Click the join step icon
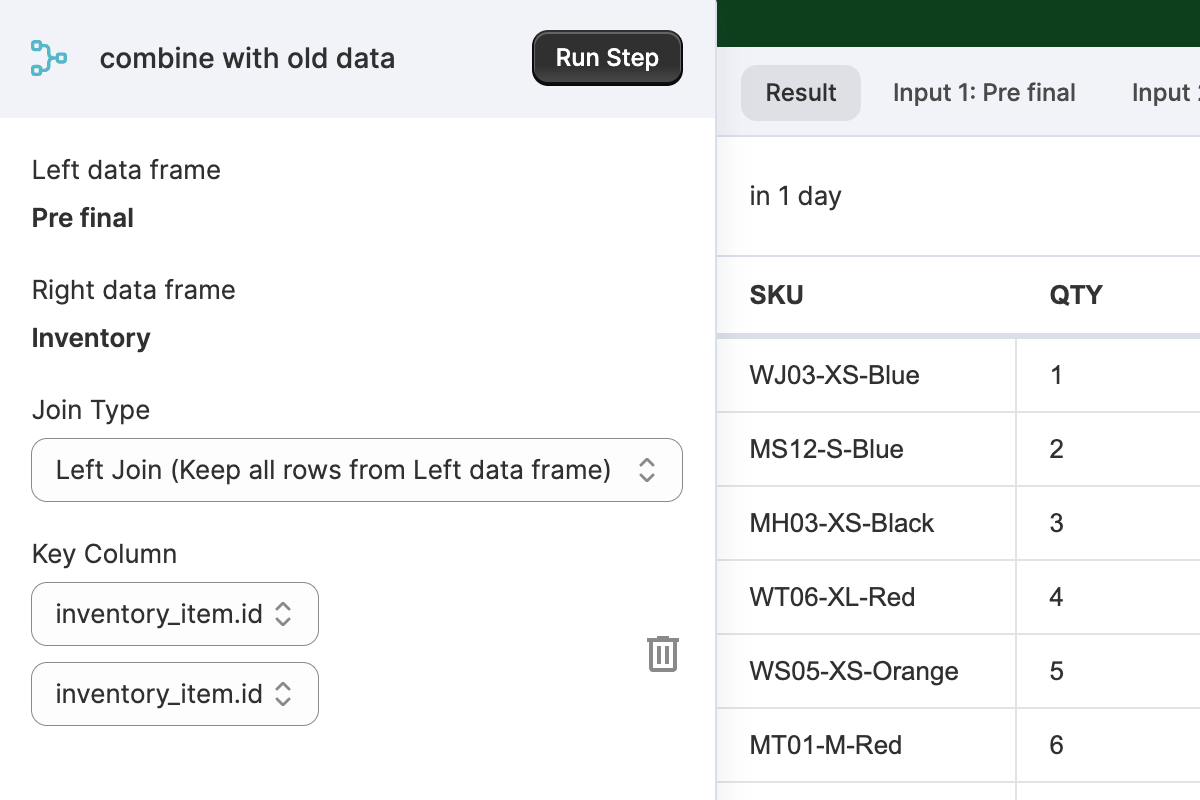The width and height of the screenshot is (1200, 800). tap(48, 58)
